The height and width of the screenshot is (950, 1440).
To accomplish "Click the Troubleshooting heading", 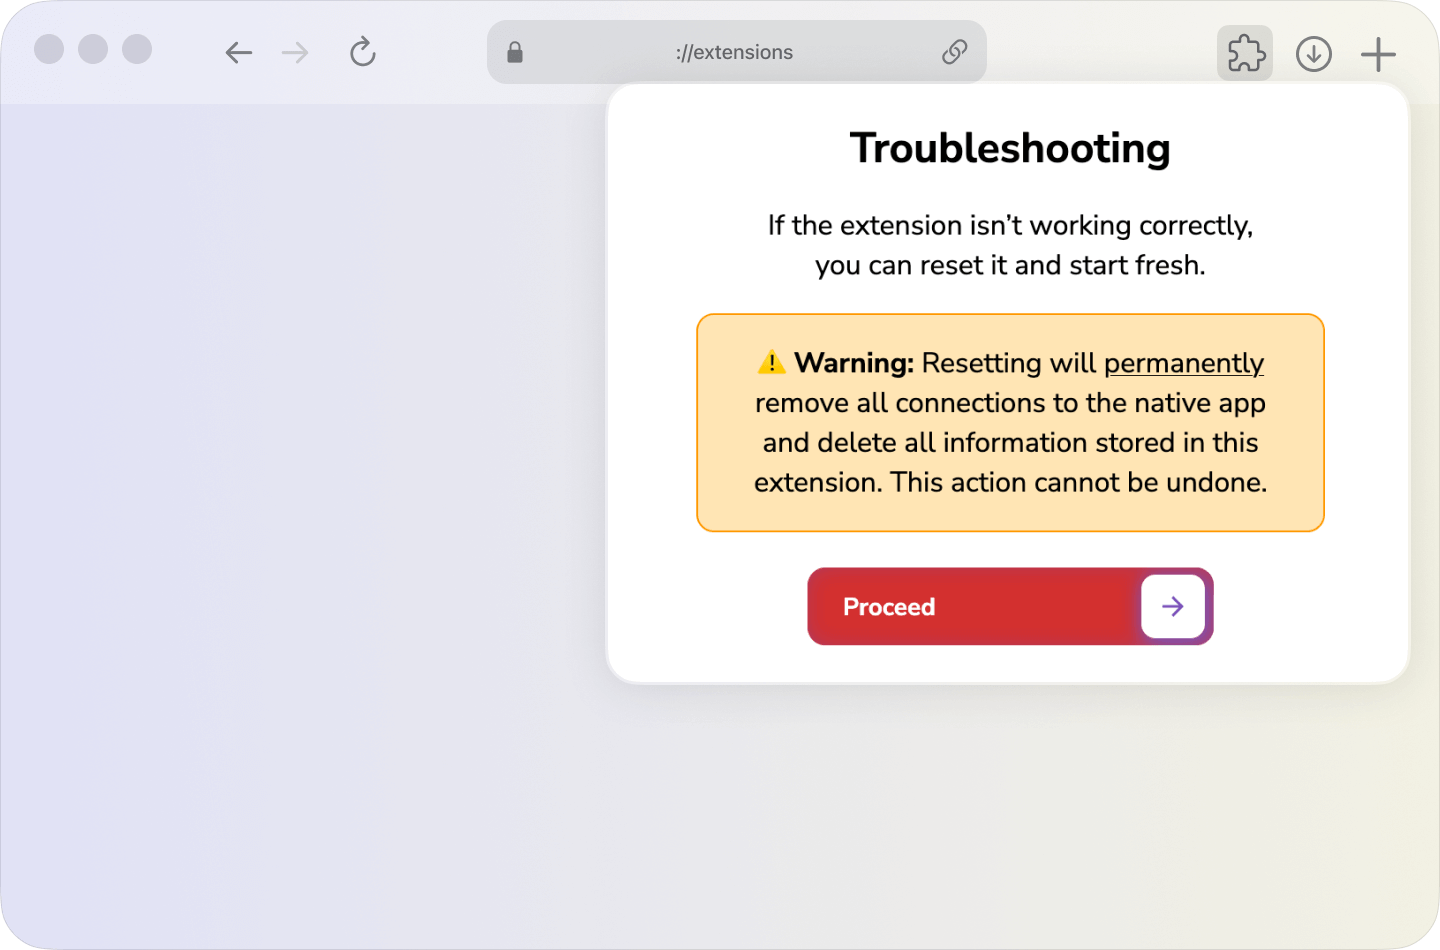I will pyautogui.click(x=1010, y=148).
